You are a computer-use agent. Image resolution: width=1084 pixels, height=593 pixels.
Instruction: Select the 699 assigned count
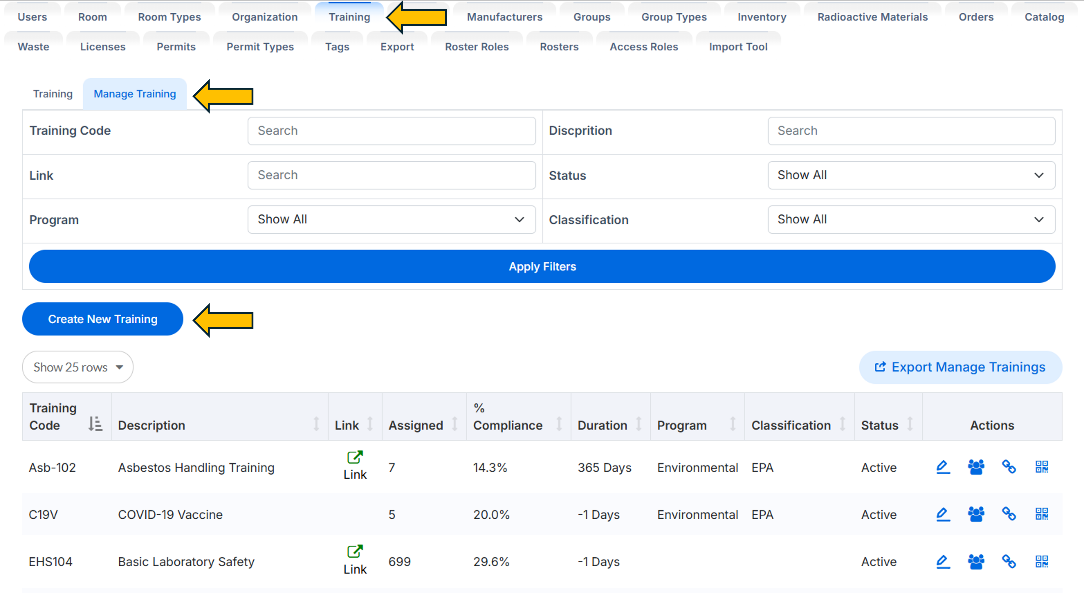coord(400,562)
